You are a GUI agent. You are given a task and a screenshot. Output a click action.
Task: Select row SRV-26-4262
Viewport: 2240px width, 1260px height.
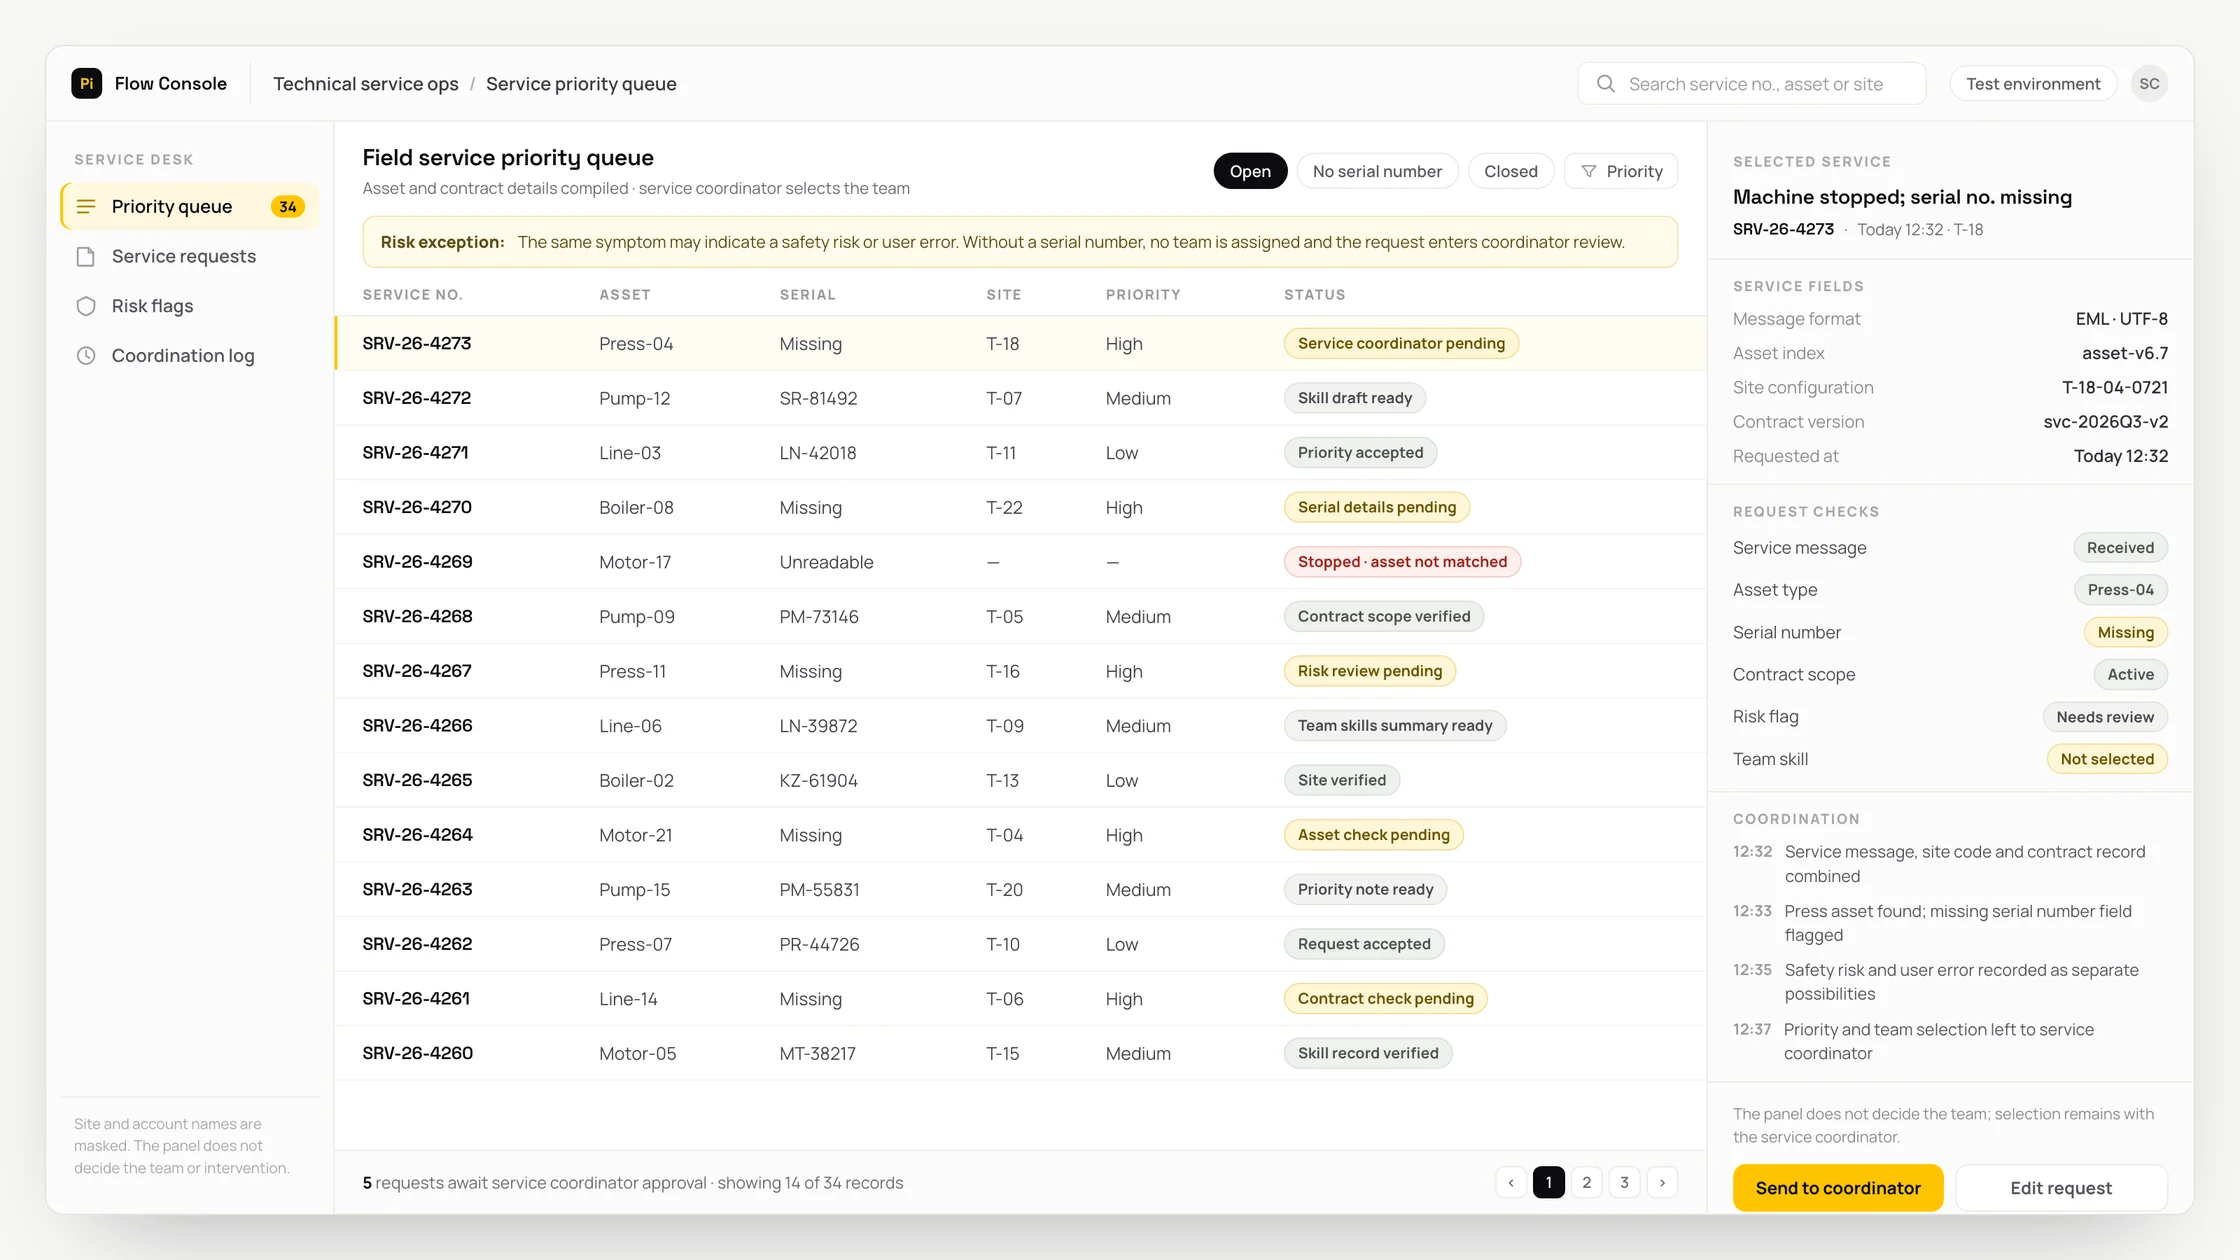click(1020, 944)
